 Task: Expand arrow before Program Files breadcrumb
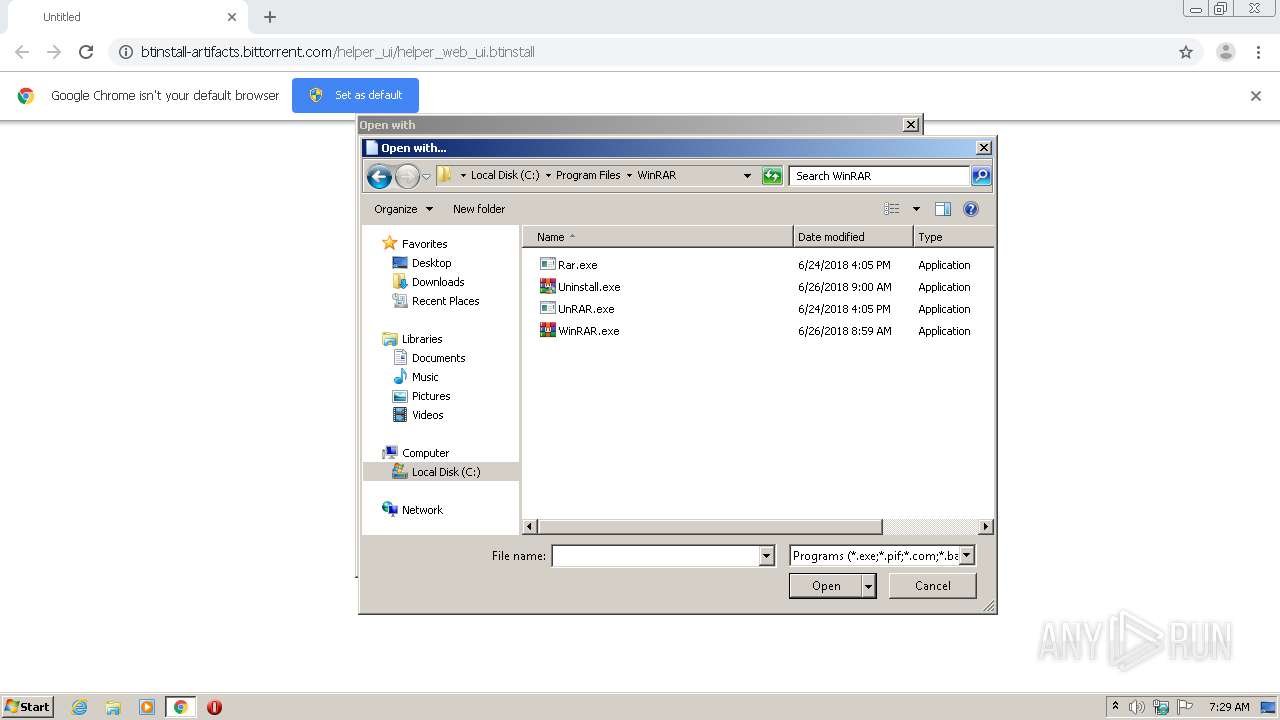pos(548,176)
